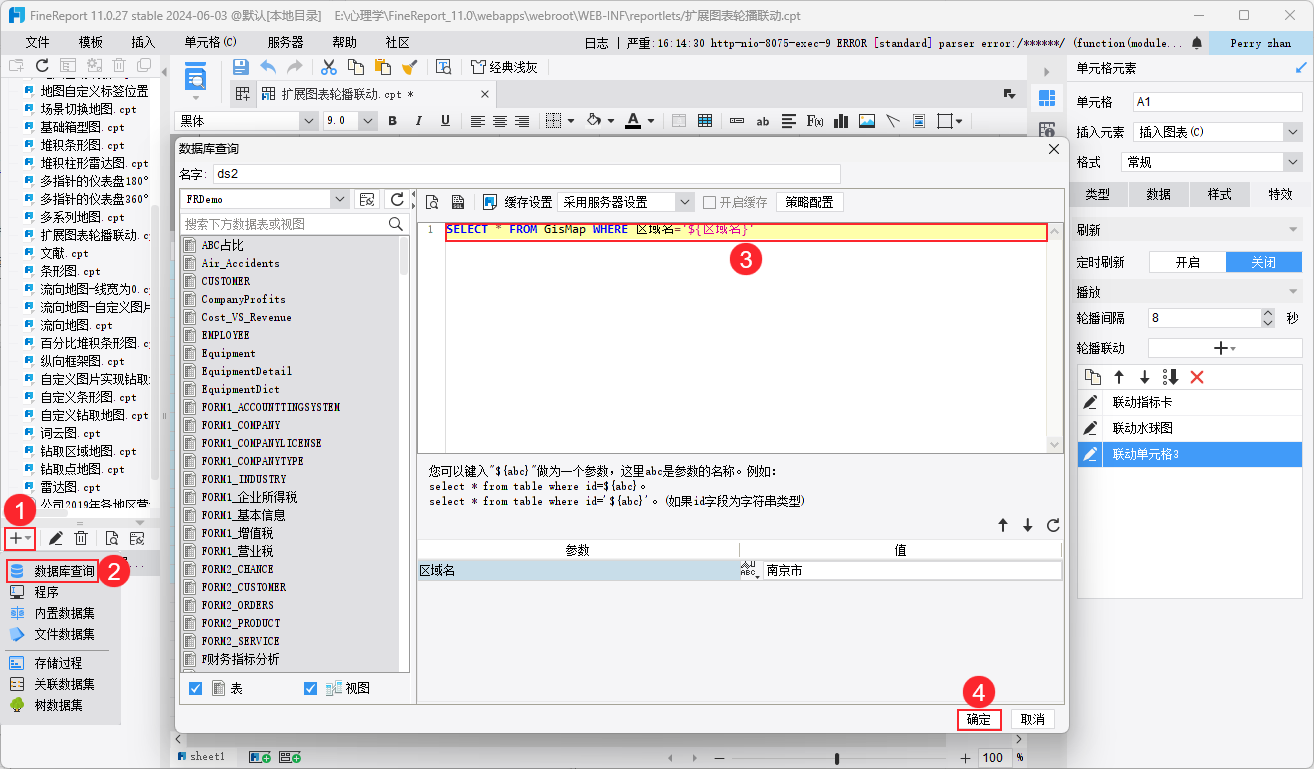Viewport: 1314px width, 769px height.
Task: Refresh the parameter list in the query dialog
Action: [x=1052, y=526]
